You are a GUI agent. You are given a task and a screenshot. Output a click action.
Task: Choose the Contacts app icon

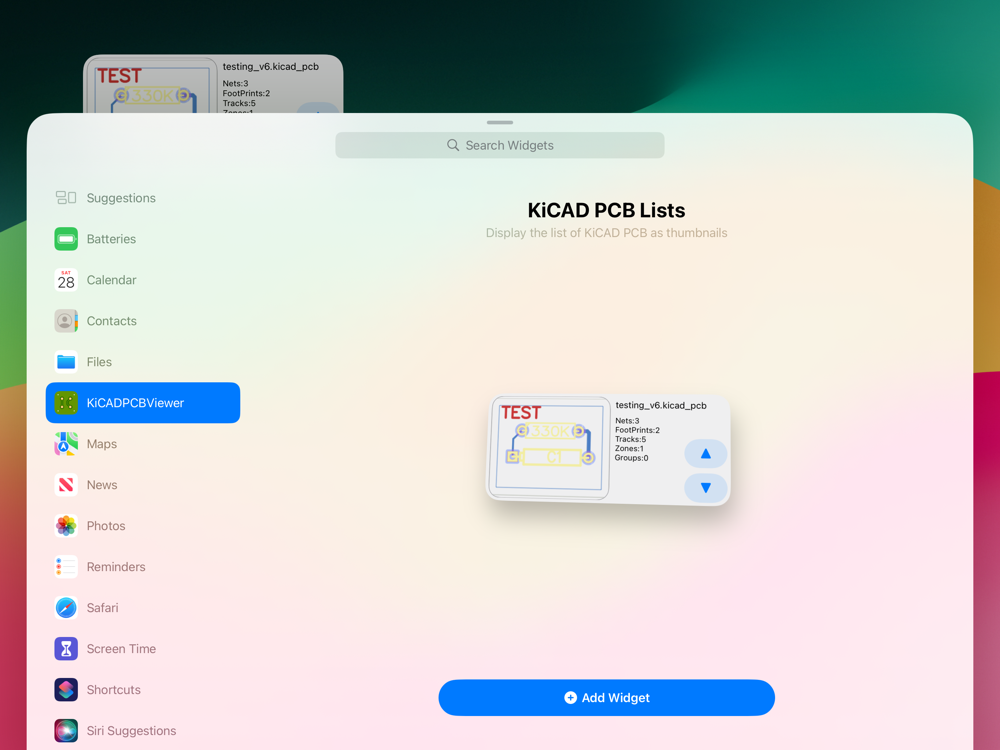tap(66, 321)
